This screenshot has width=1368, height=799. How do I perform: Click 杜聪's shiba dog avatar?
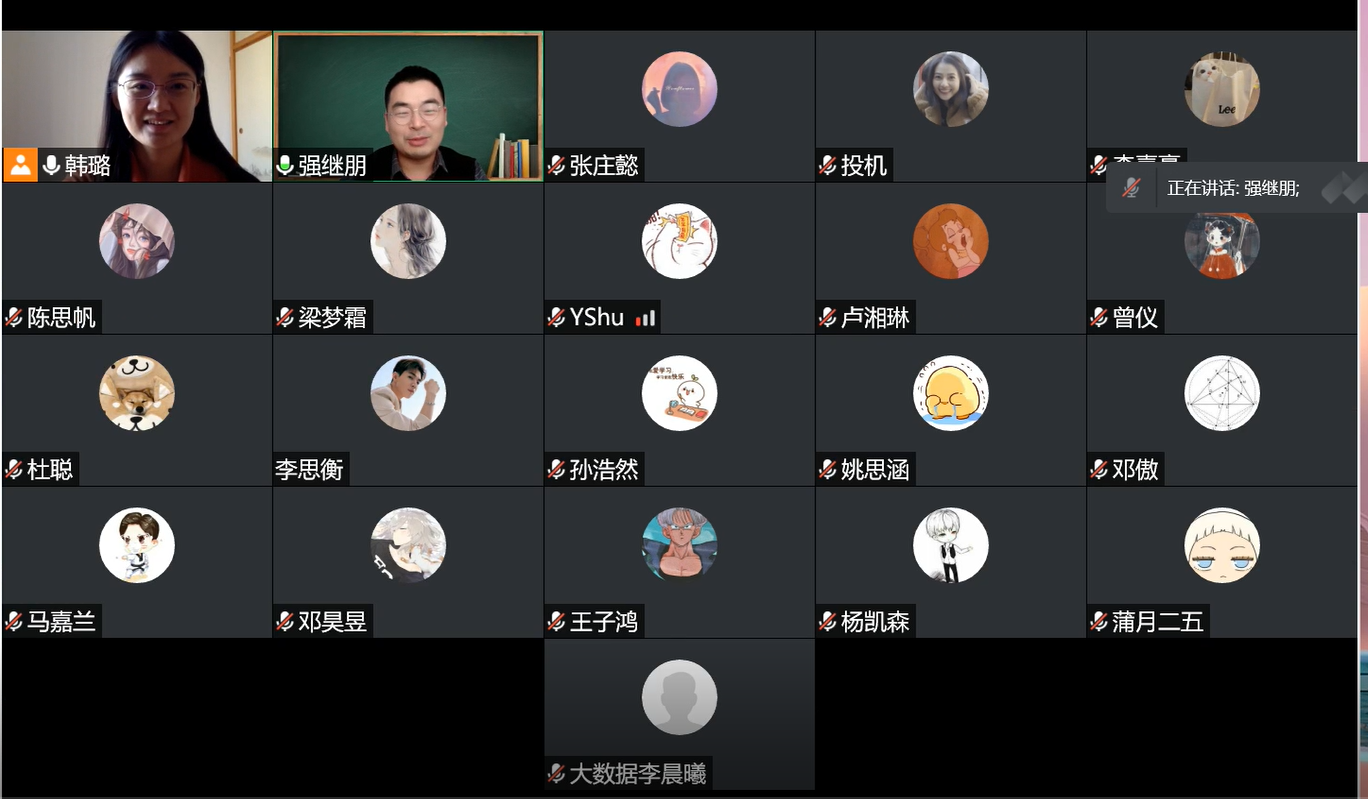pyautogui.click(x=137, y=393)
